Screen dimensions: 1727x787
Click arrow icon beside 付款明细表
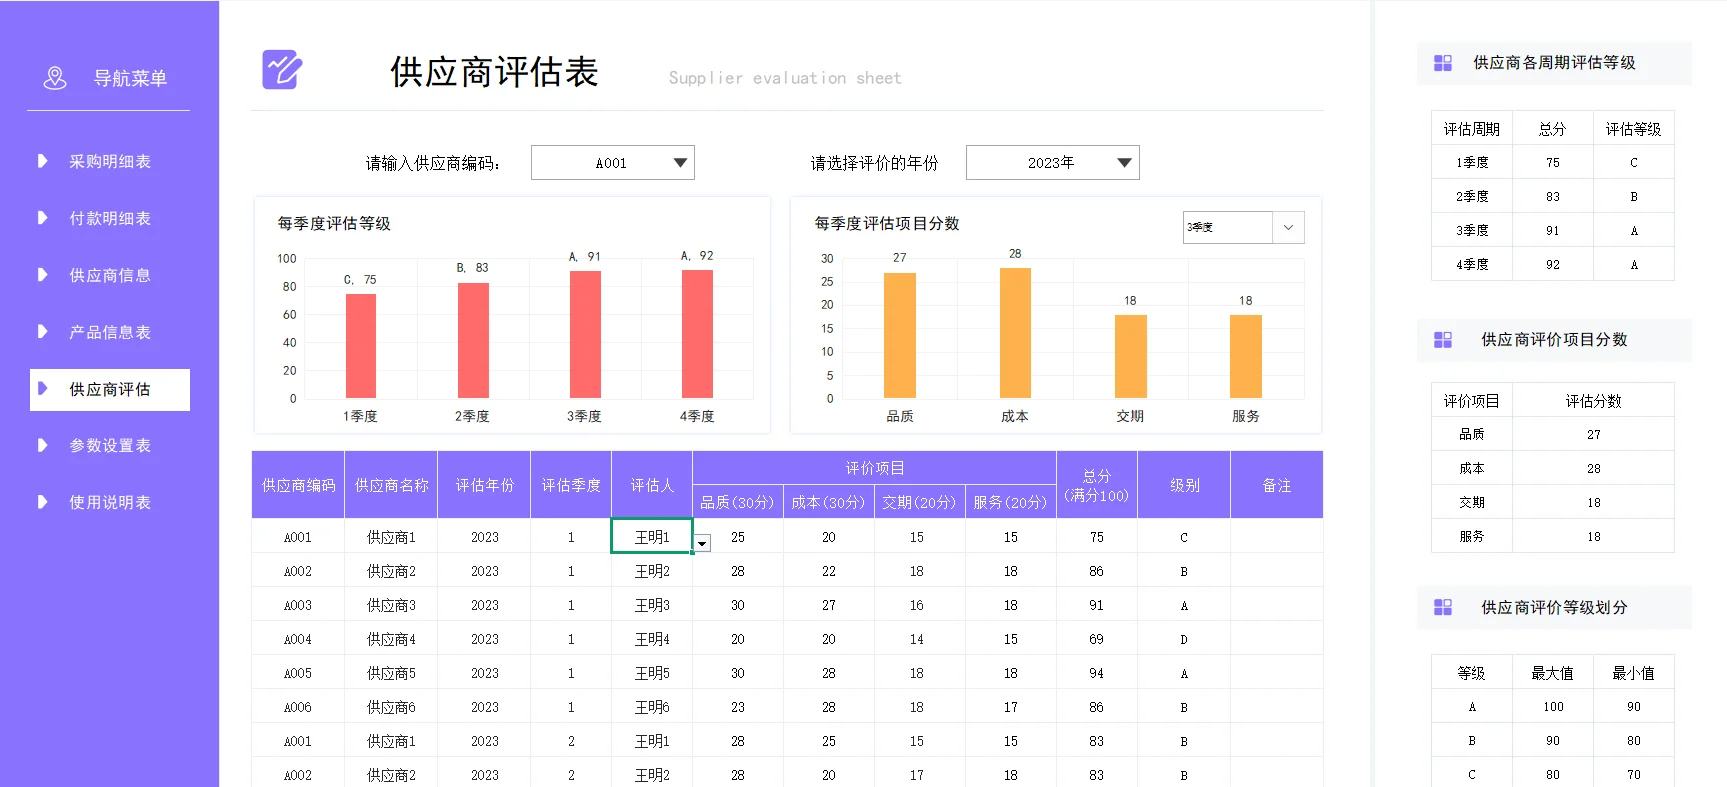coord(42,218)
